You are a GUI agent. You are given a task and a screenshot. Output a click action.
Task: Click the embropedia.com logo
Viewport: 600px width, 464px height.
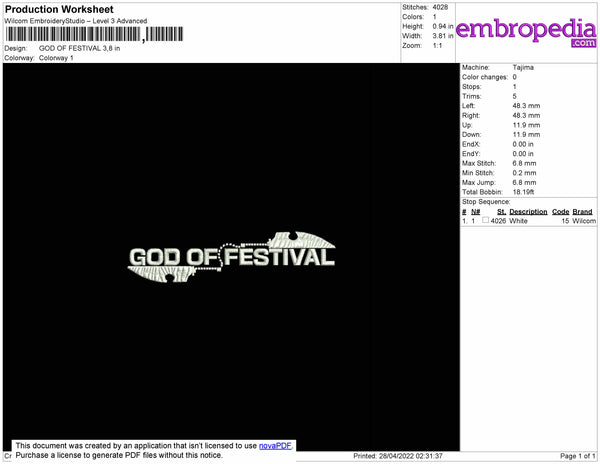[x=526, y=32]
